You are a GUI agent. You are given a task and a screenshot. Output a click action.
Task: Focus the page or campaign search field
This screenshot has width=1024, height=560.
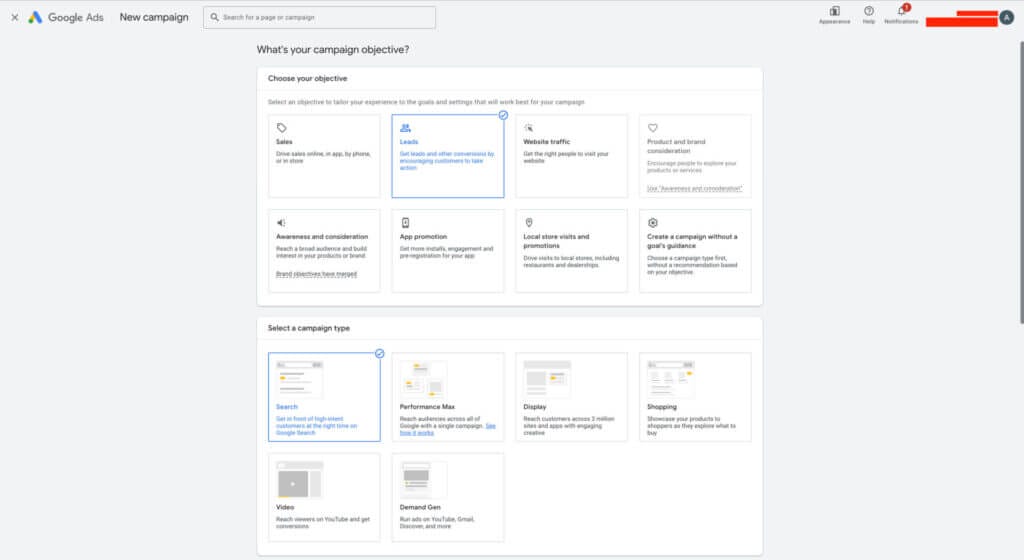tap(319, 18)
